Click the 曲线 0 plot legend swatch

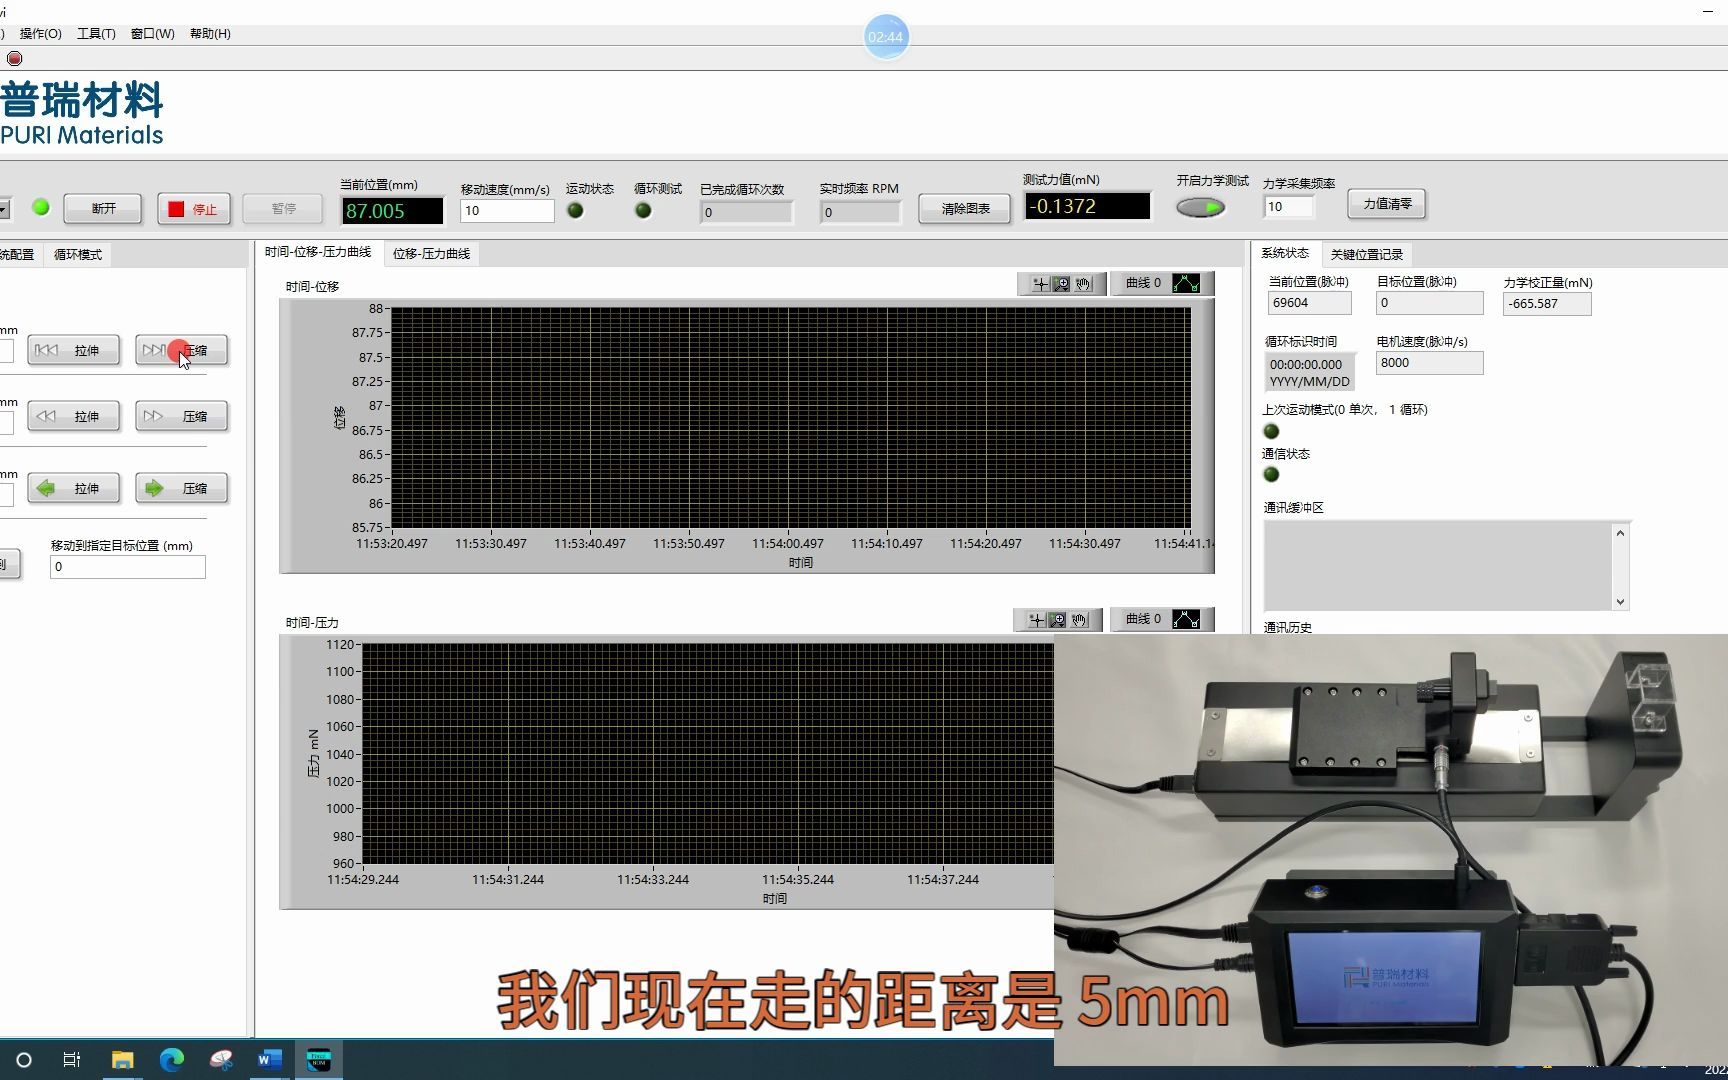point(1186,283)
